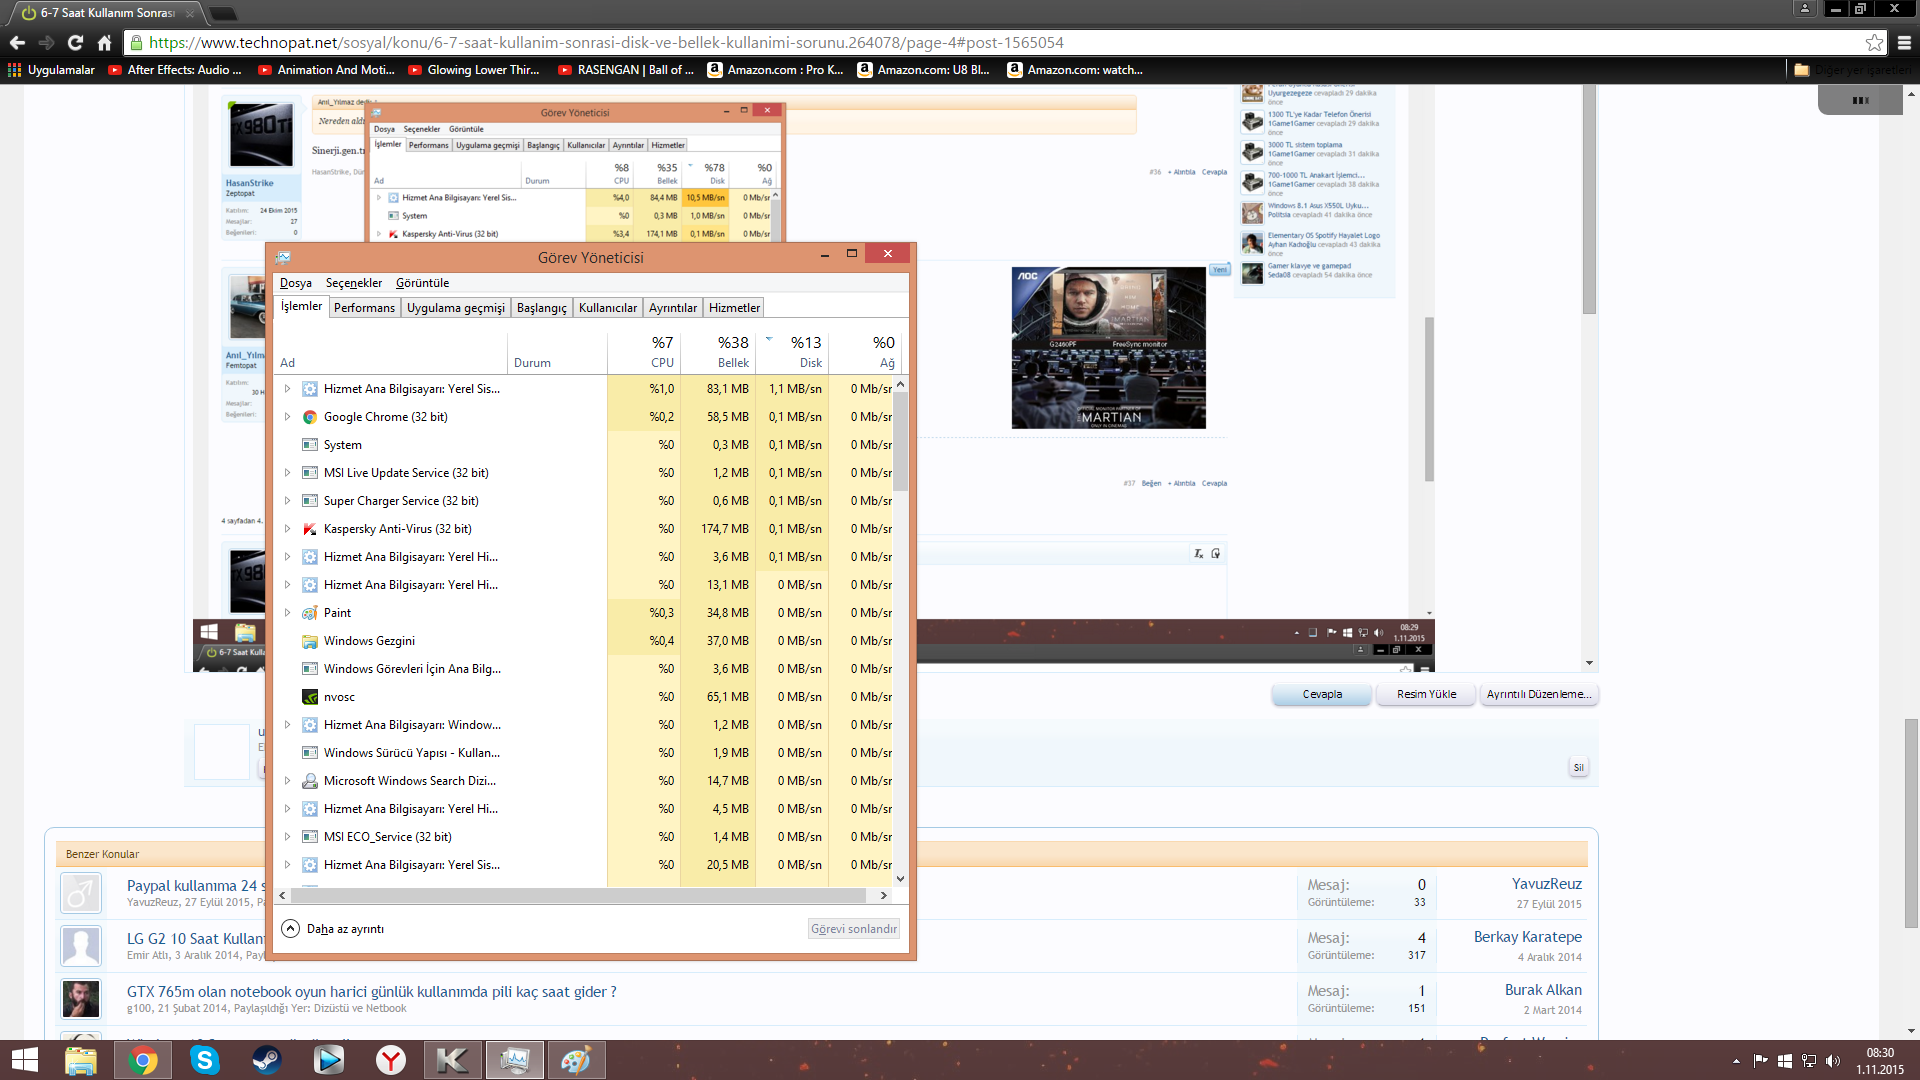This screenshot has height=1080, width=1920.
Task: Open Kaspersky from the taskbar
Action: [x=453, y=1060]
